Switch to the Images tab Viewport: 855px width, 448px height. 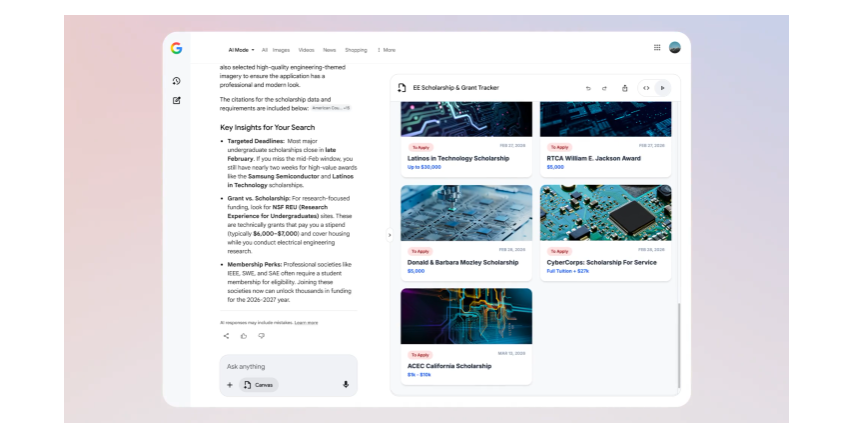click(281, 49)
